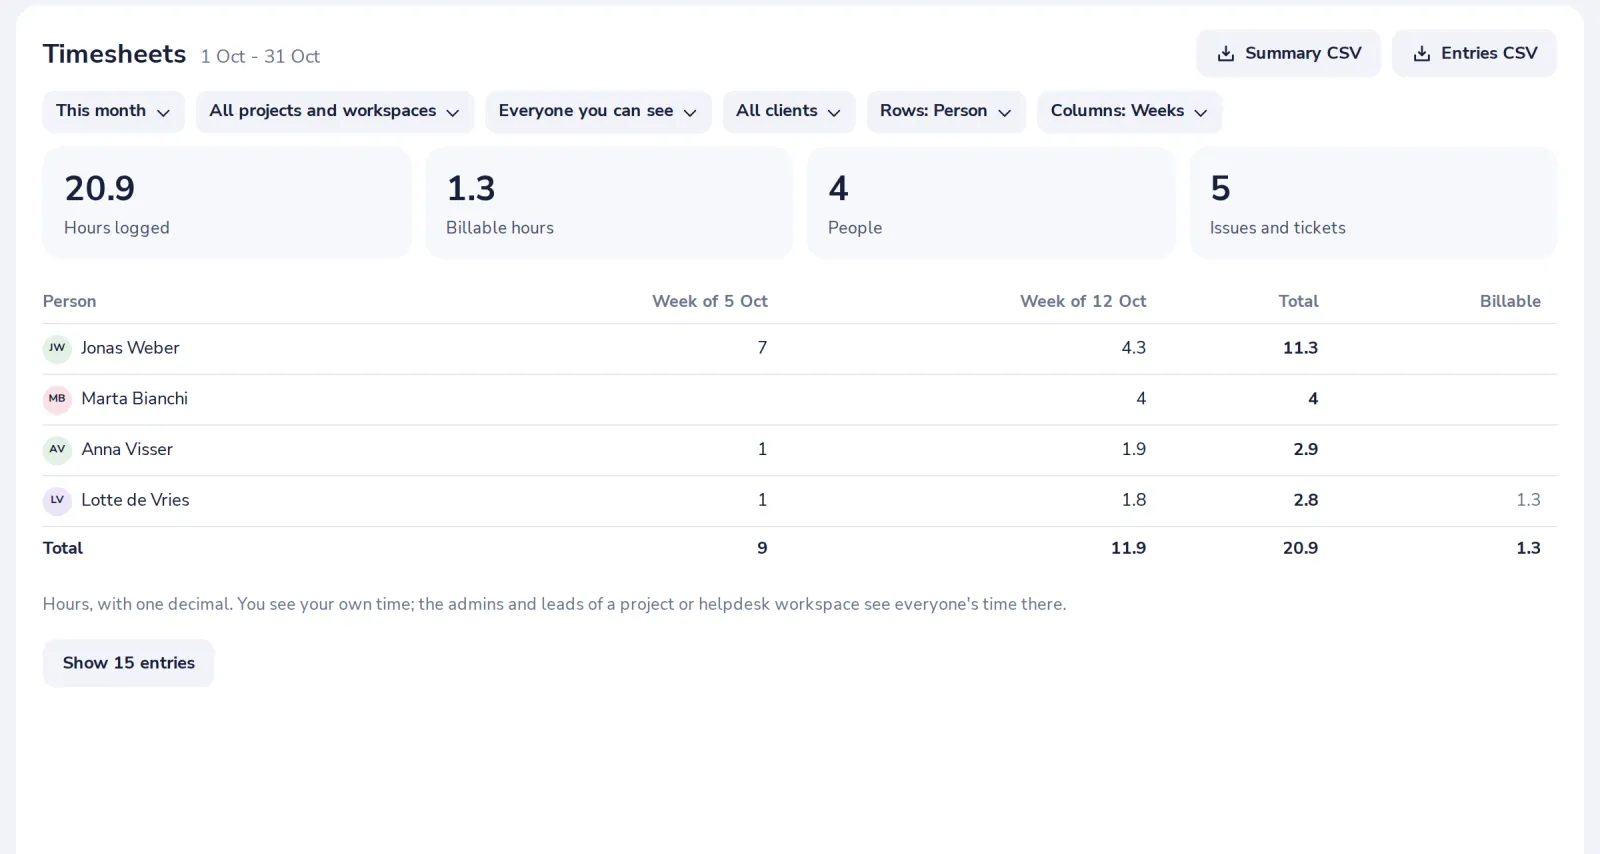The width and height of the screenshot is (1600, 854).
Task: Click the 11.9 weekly total value
Action: (x=1128, y=548)
